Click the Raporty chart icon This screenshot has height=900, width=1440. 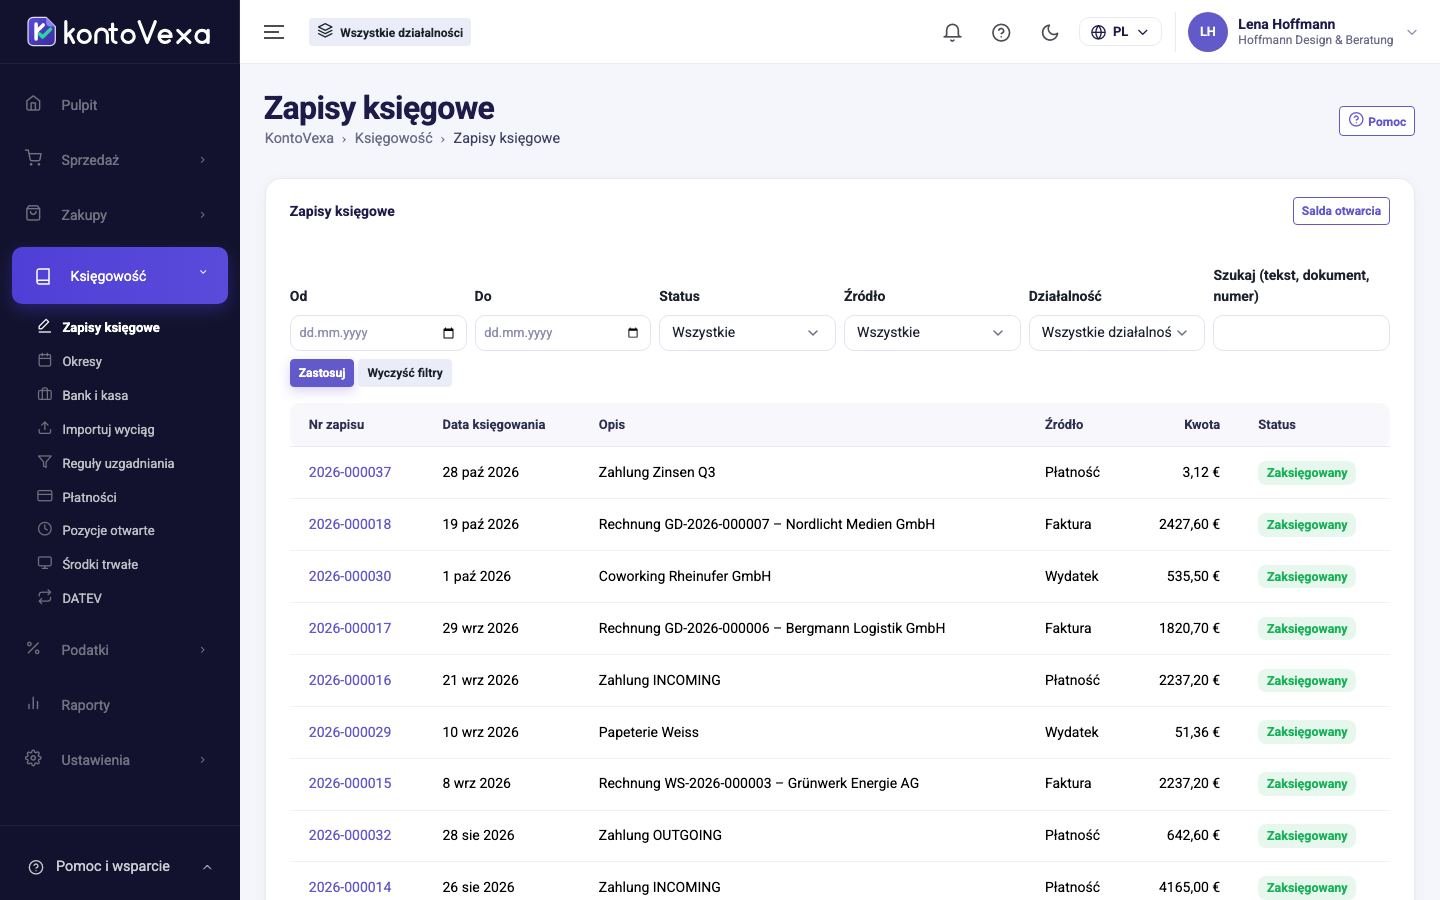pos(33,704)
